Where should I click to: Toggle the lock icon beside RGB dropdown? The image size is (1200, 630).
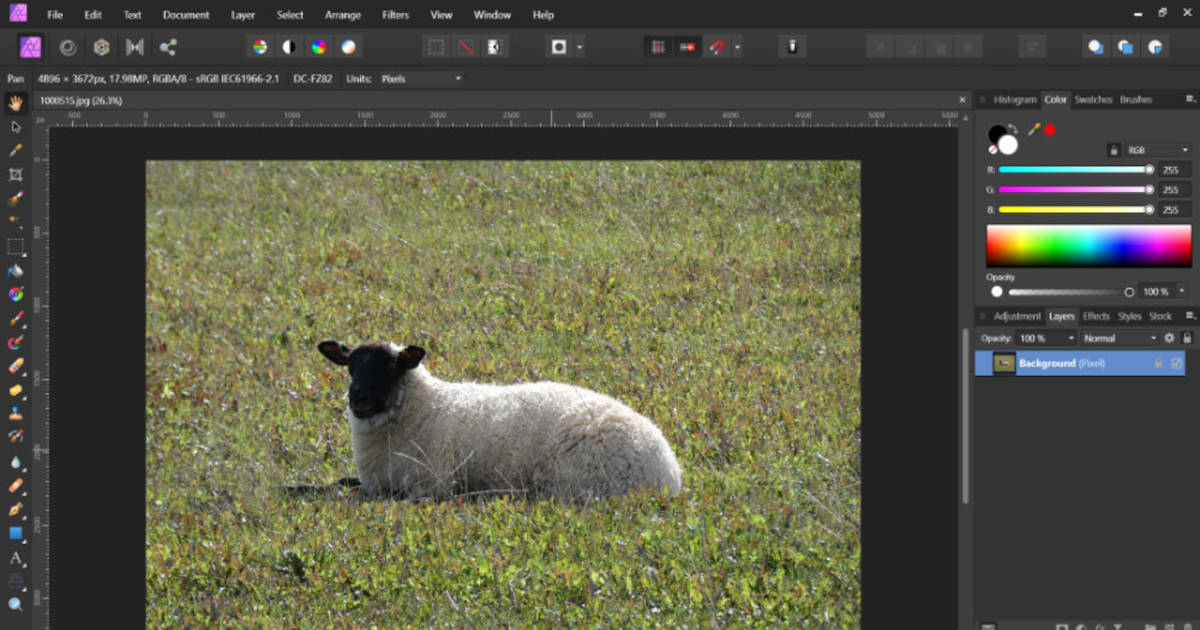coord(1113,150)
